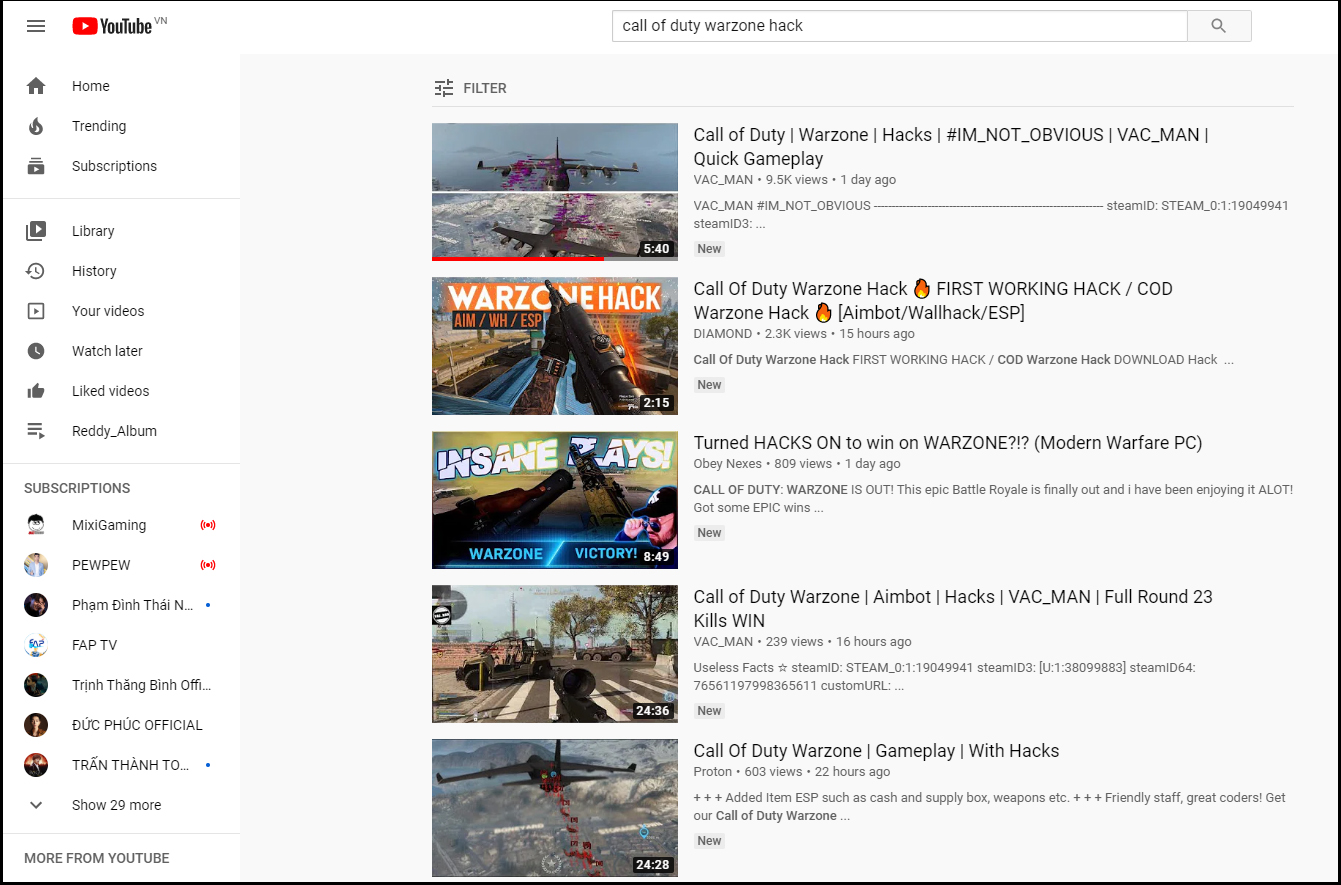Open 'Turned HACKS ON to win' video title

pos(947,443)
